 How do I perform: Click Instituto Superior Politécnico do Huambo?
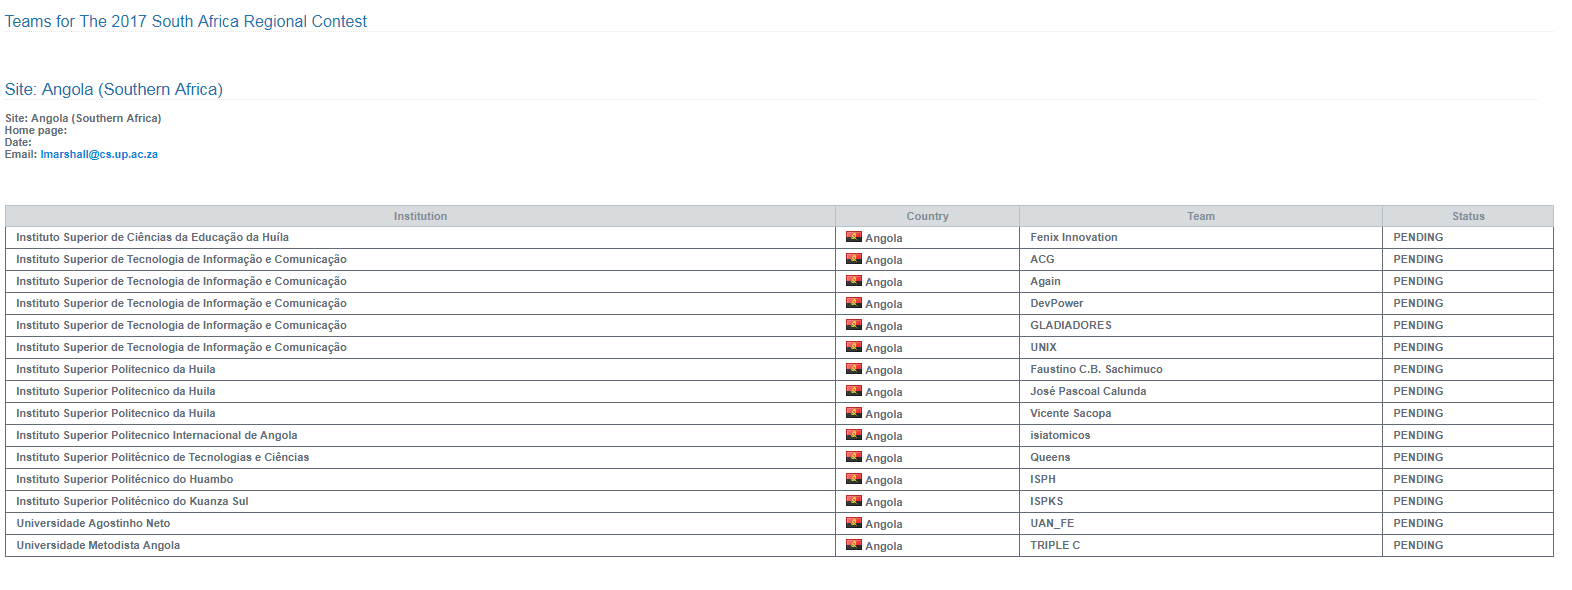click(x=124, y=479)
